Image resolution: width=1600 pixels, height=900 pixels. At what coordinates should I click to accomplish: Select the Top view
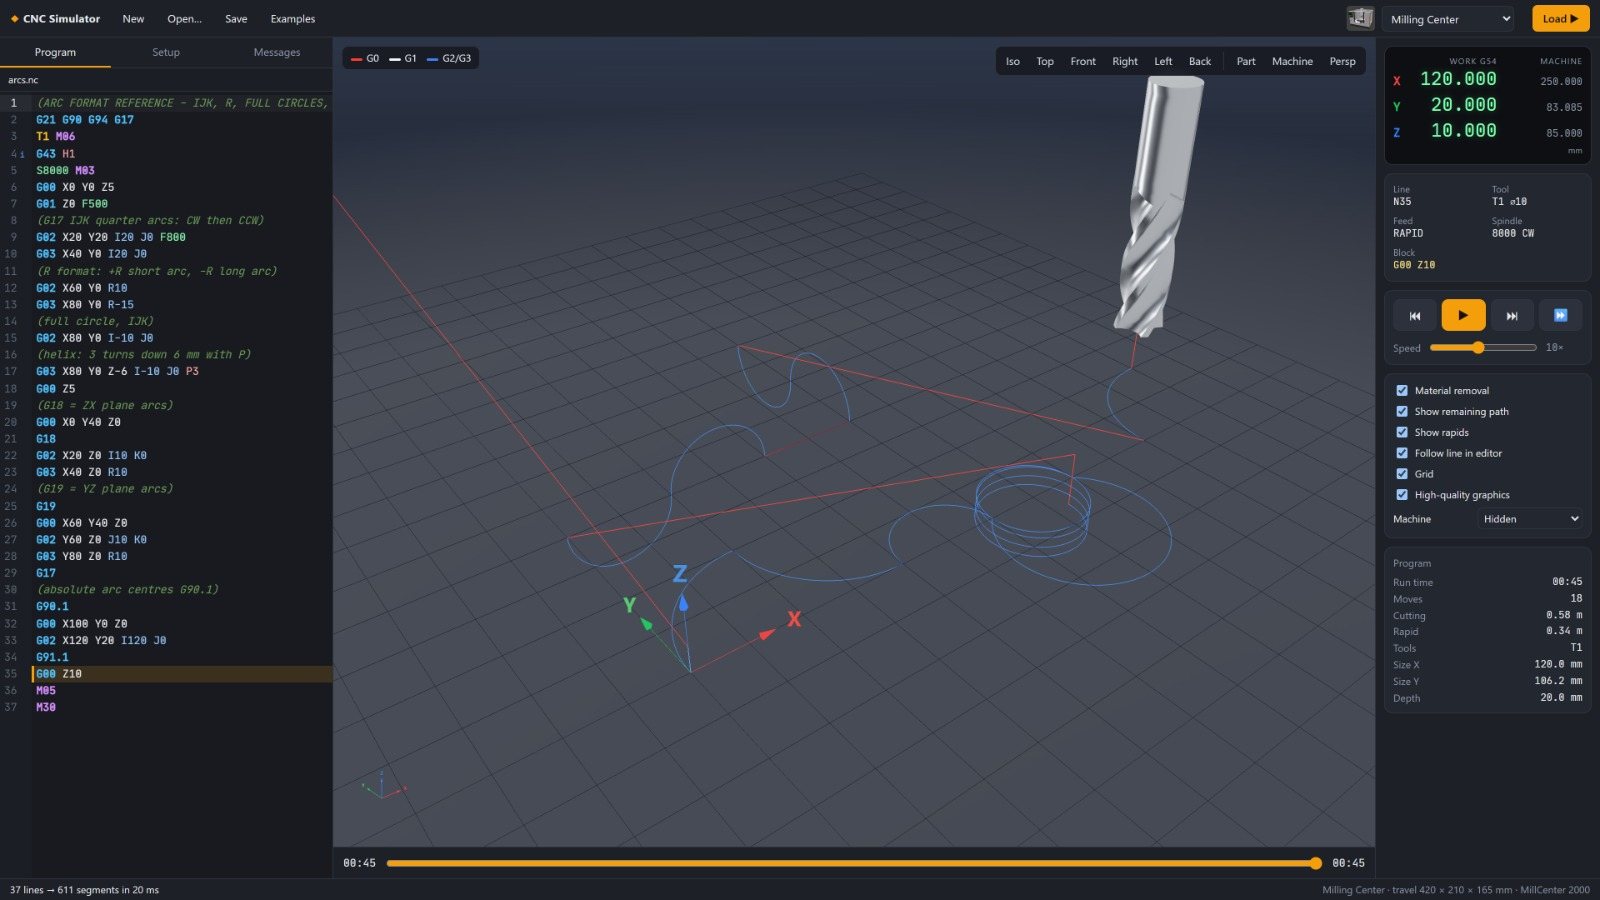coord(1045,61)
